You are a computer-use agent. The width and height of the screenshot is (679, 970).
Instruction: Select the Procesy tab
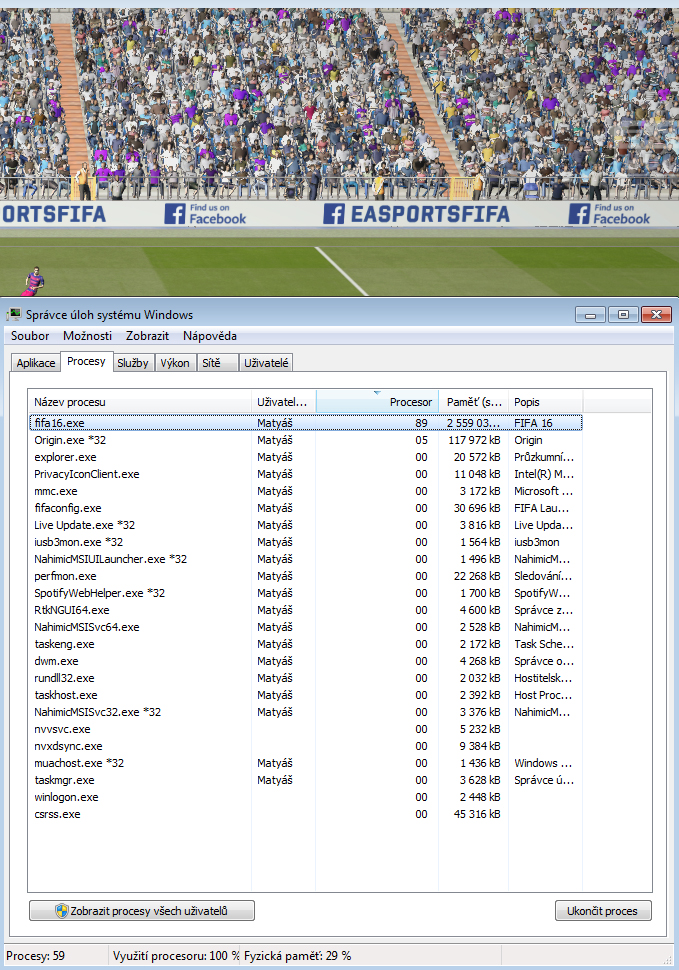(x=86, y=361)
